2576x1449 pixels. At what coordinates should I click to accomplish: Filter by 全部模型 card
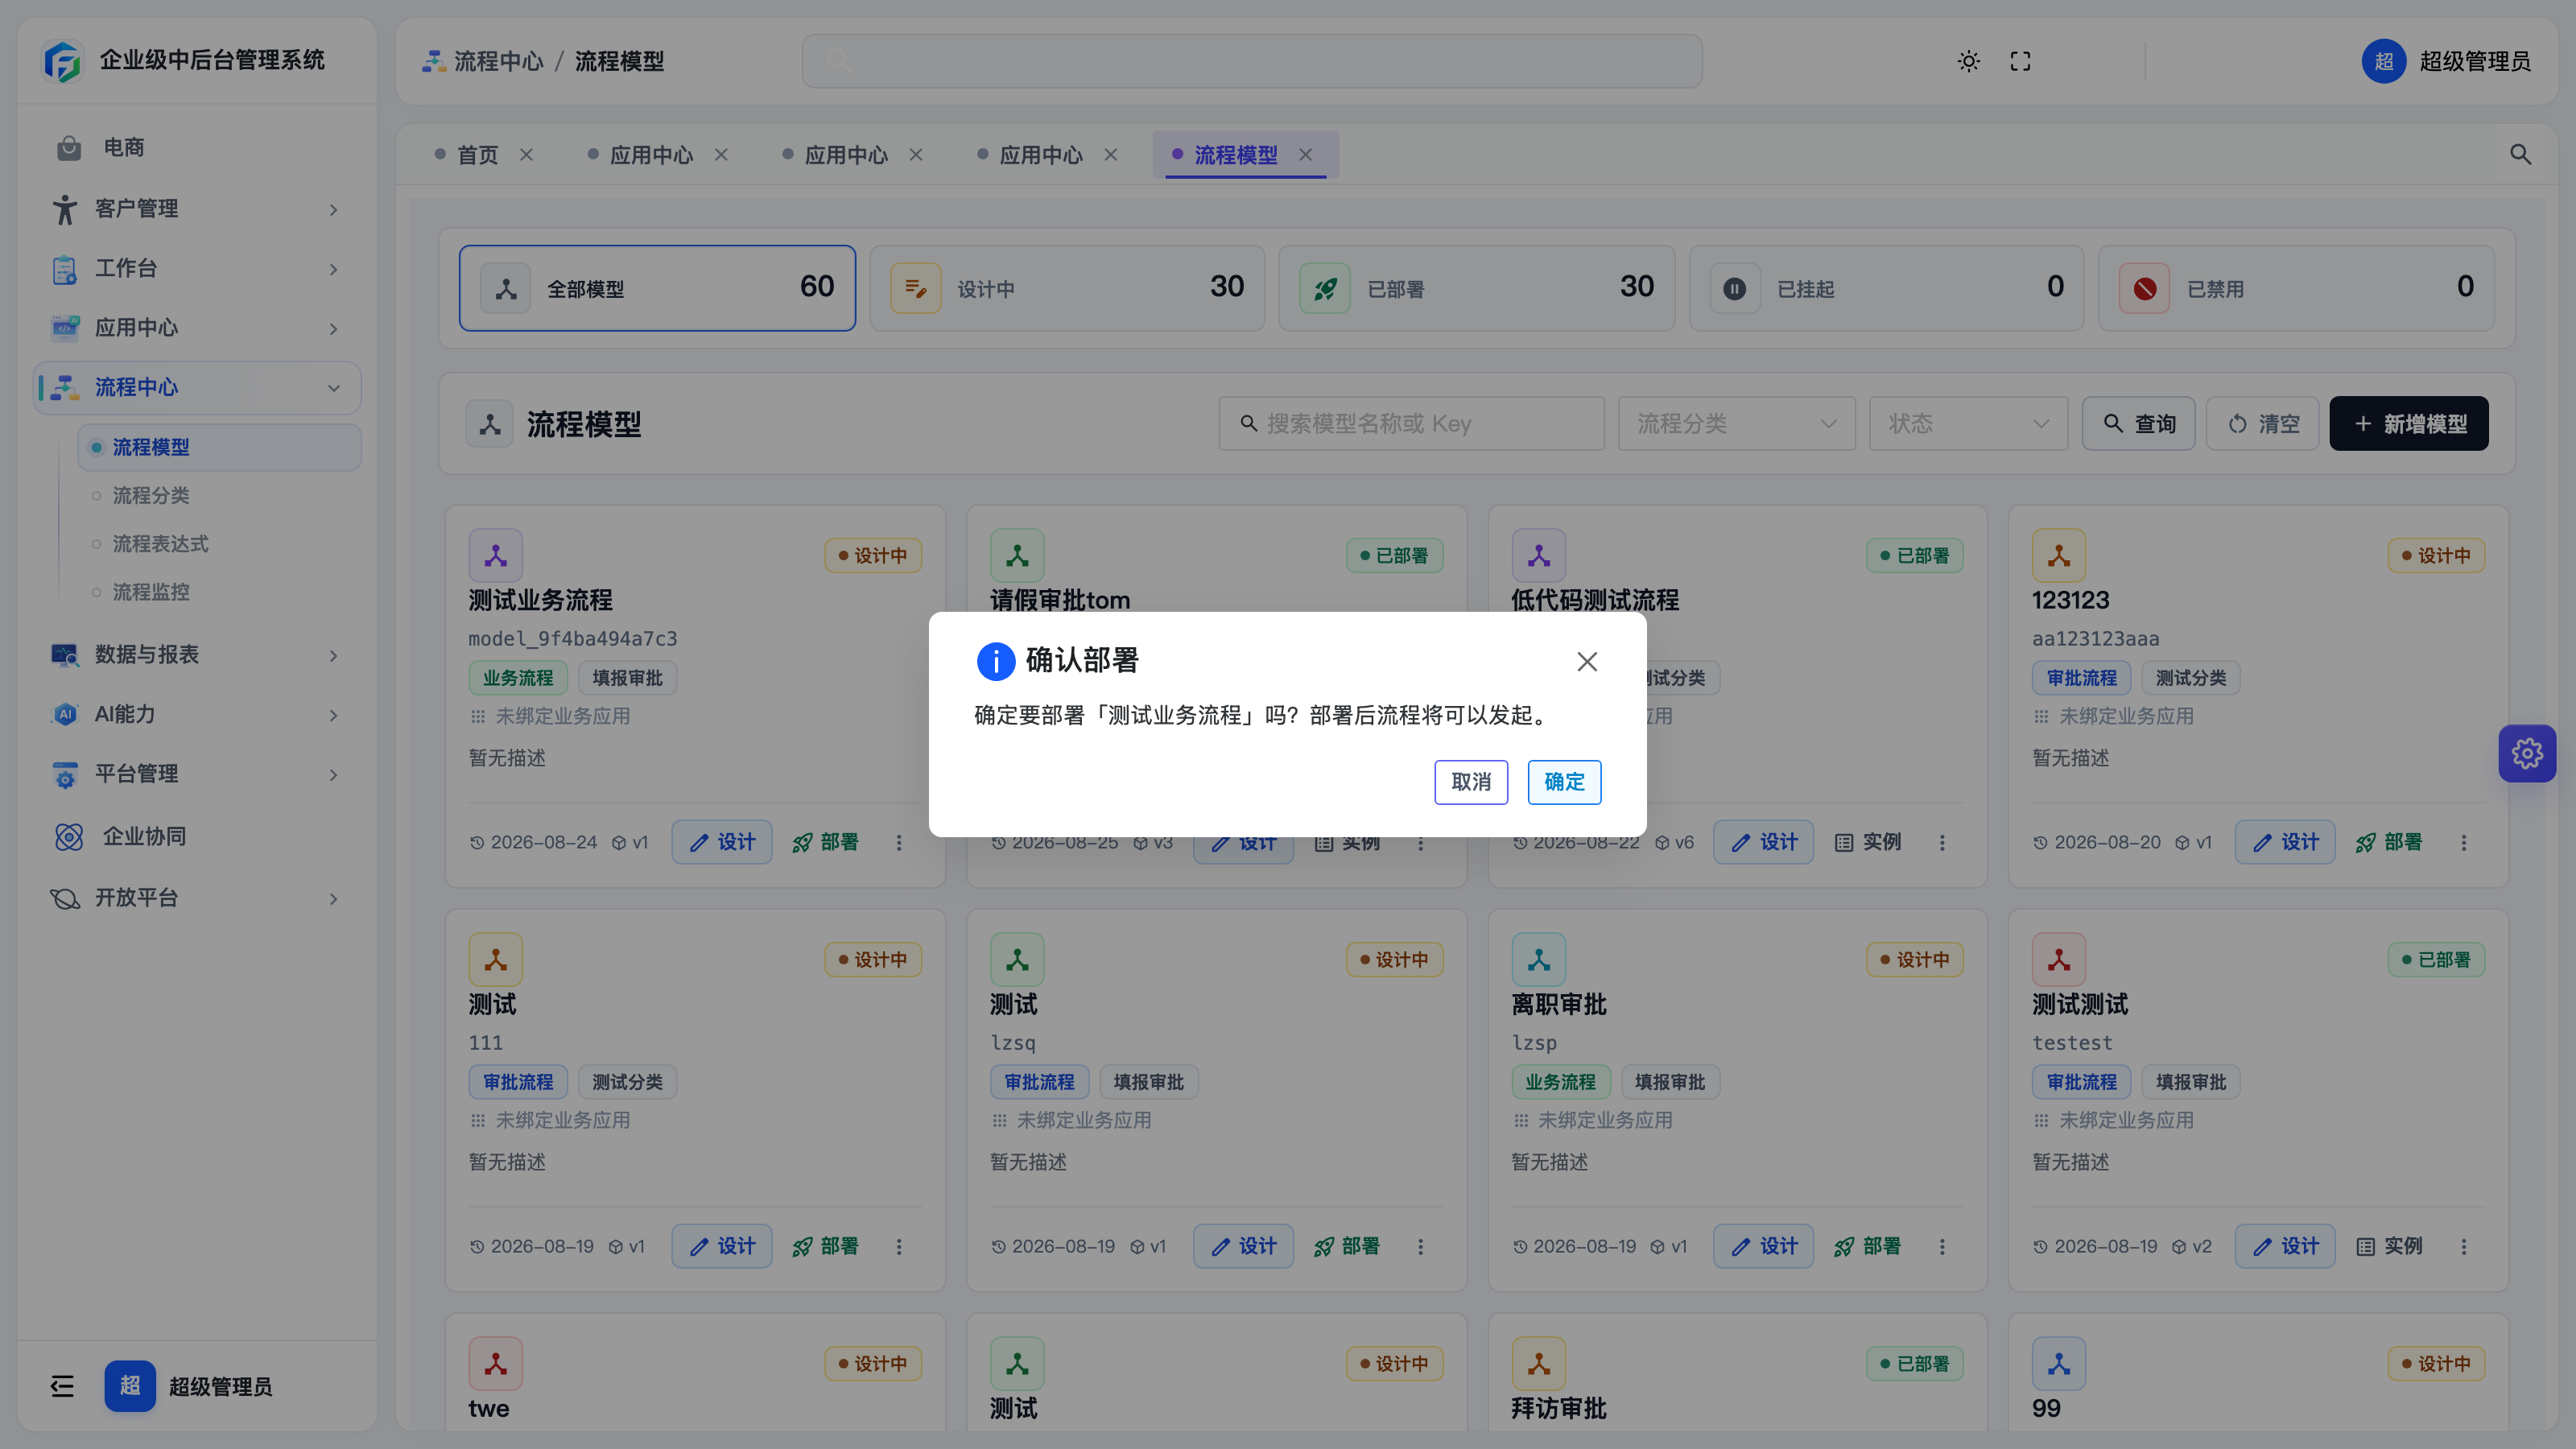(657, 288)
